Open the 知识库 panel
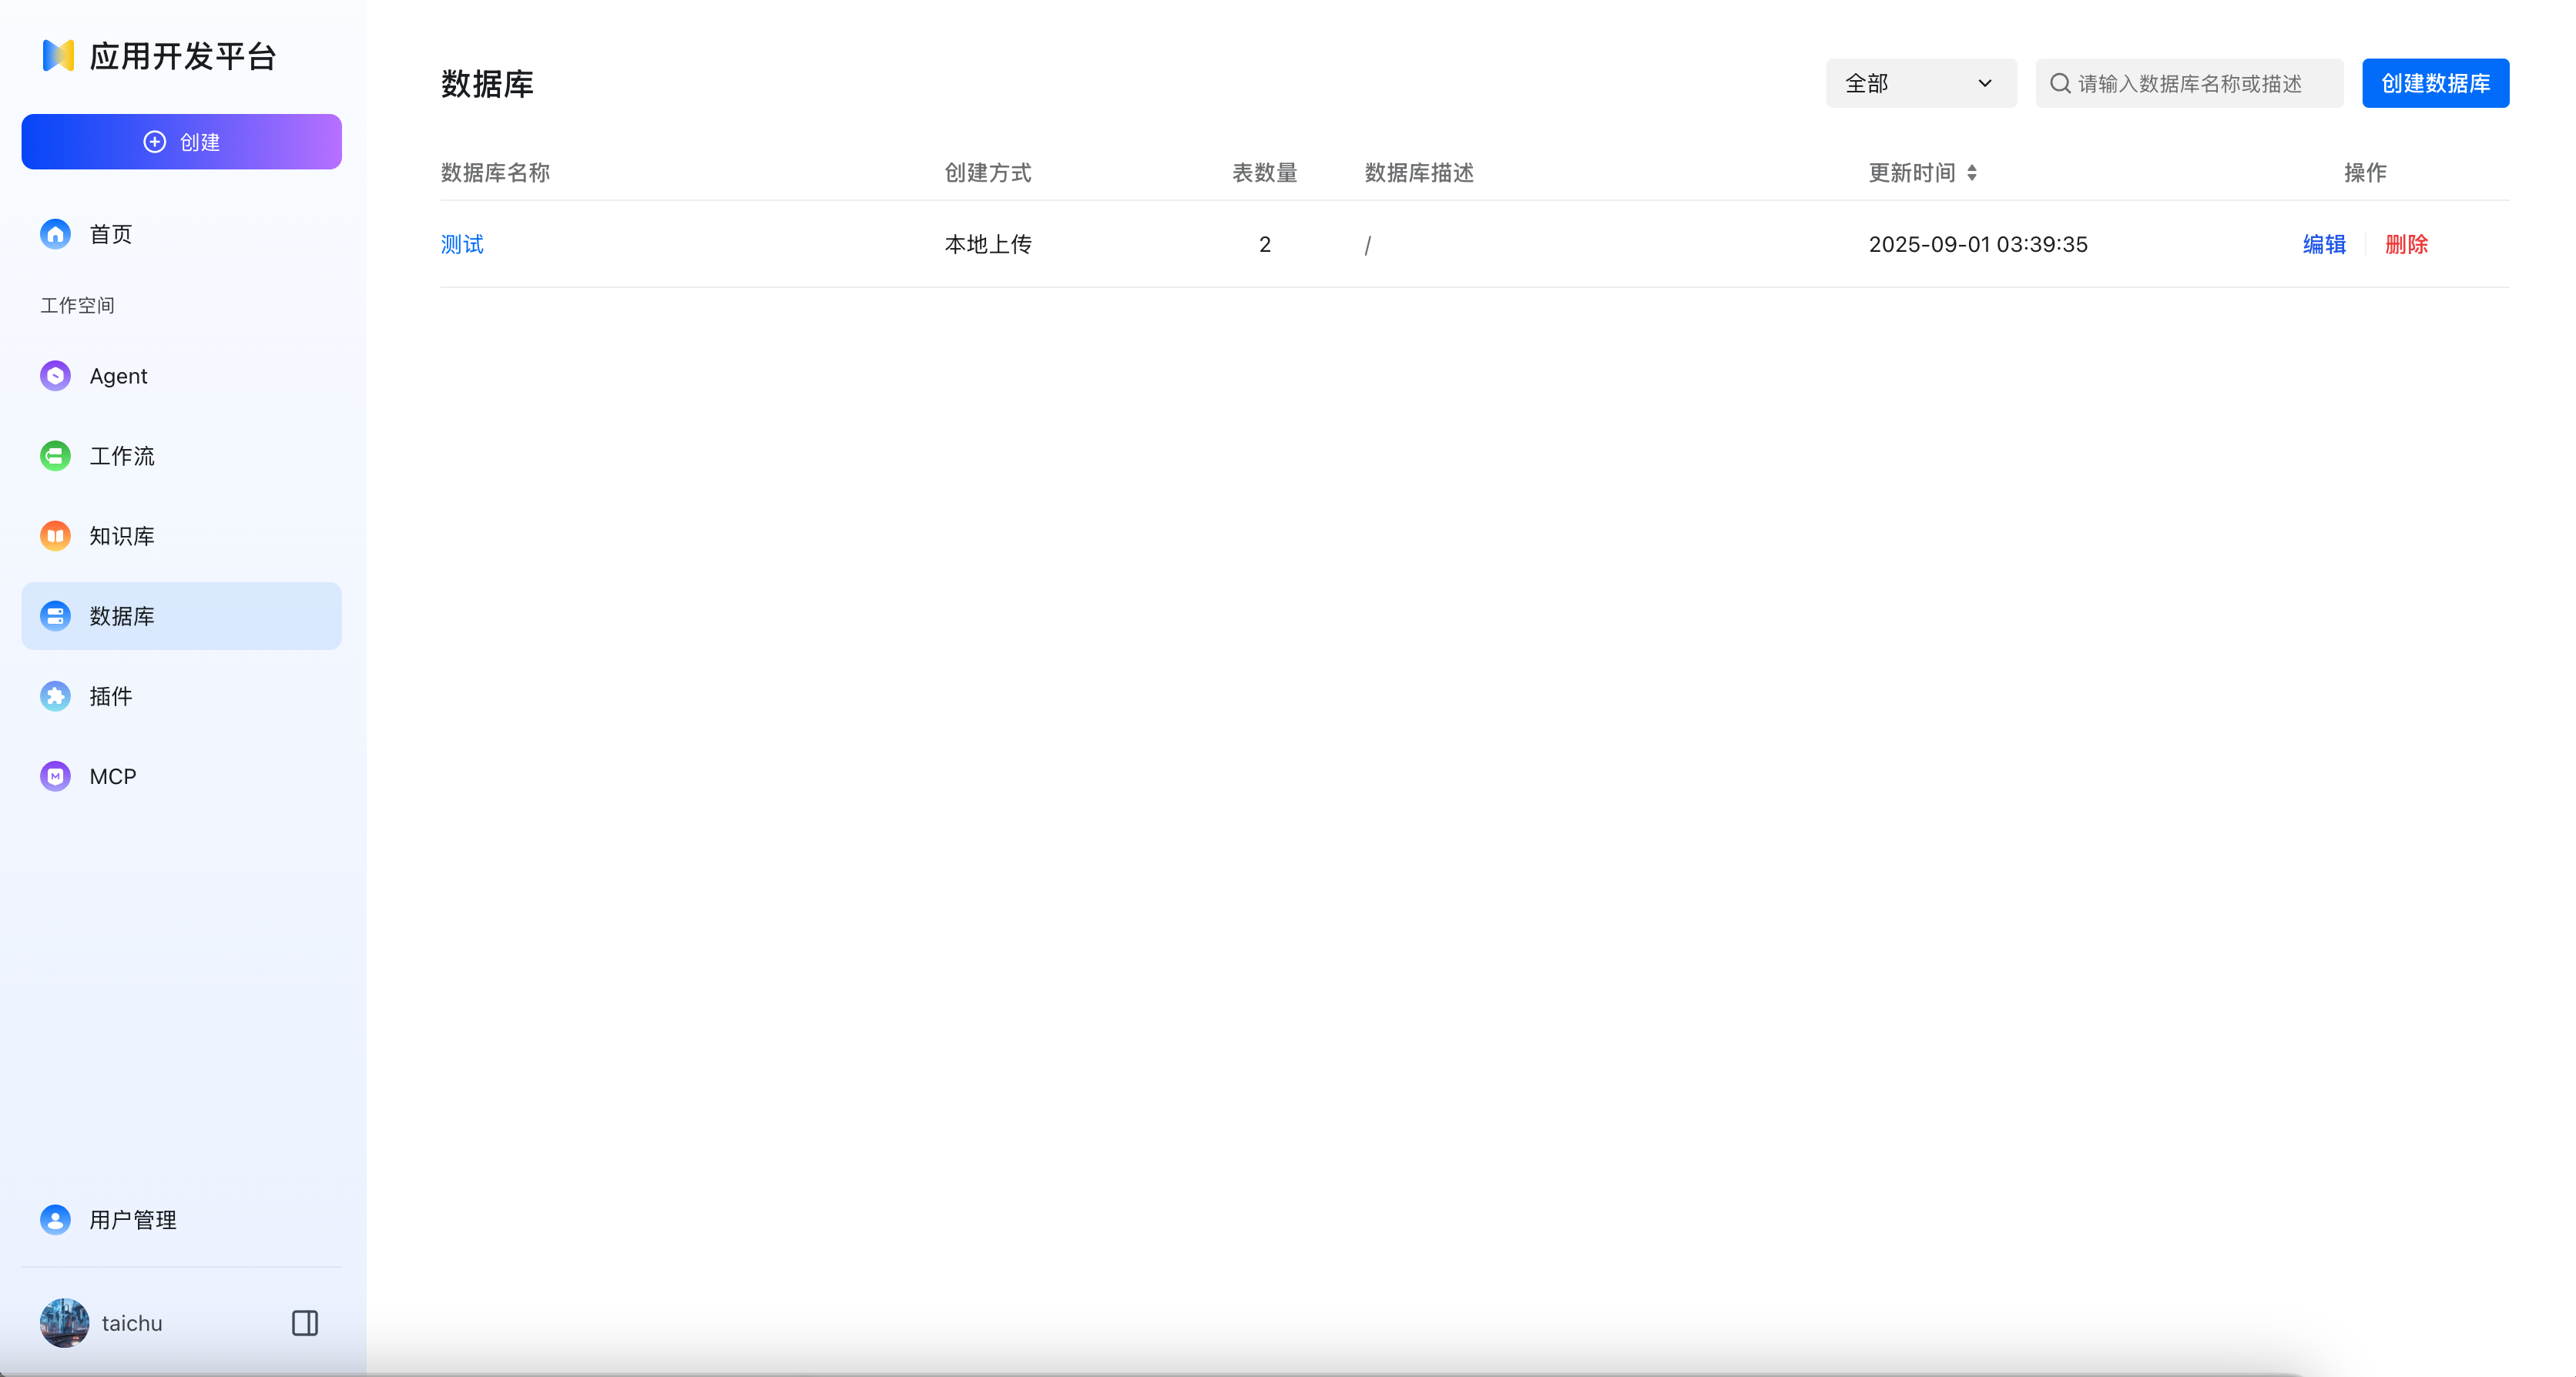2576x1377 pixels. pos(121,535)
